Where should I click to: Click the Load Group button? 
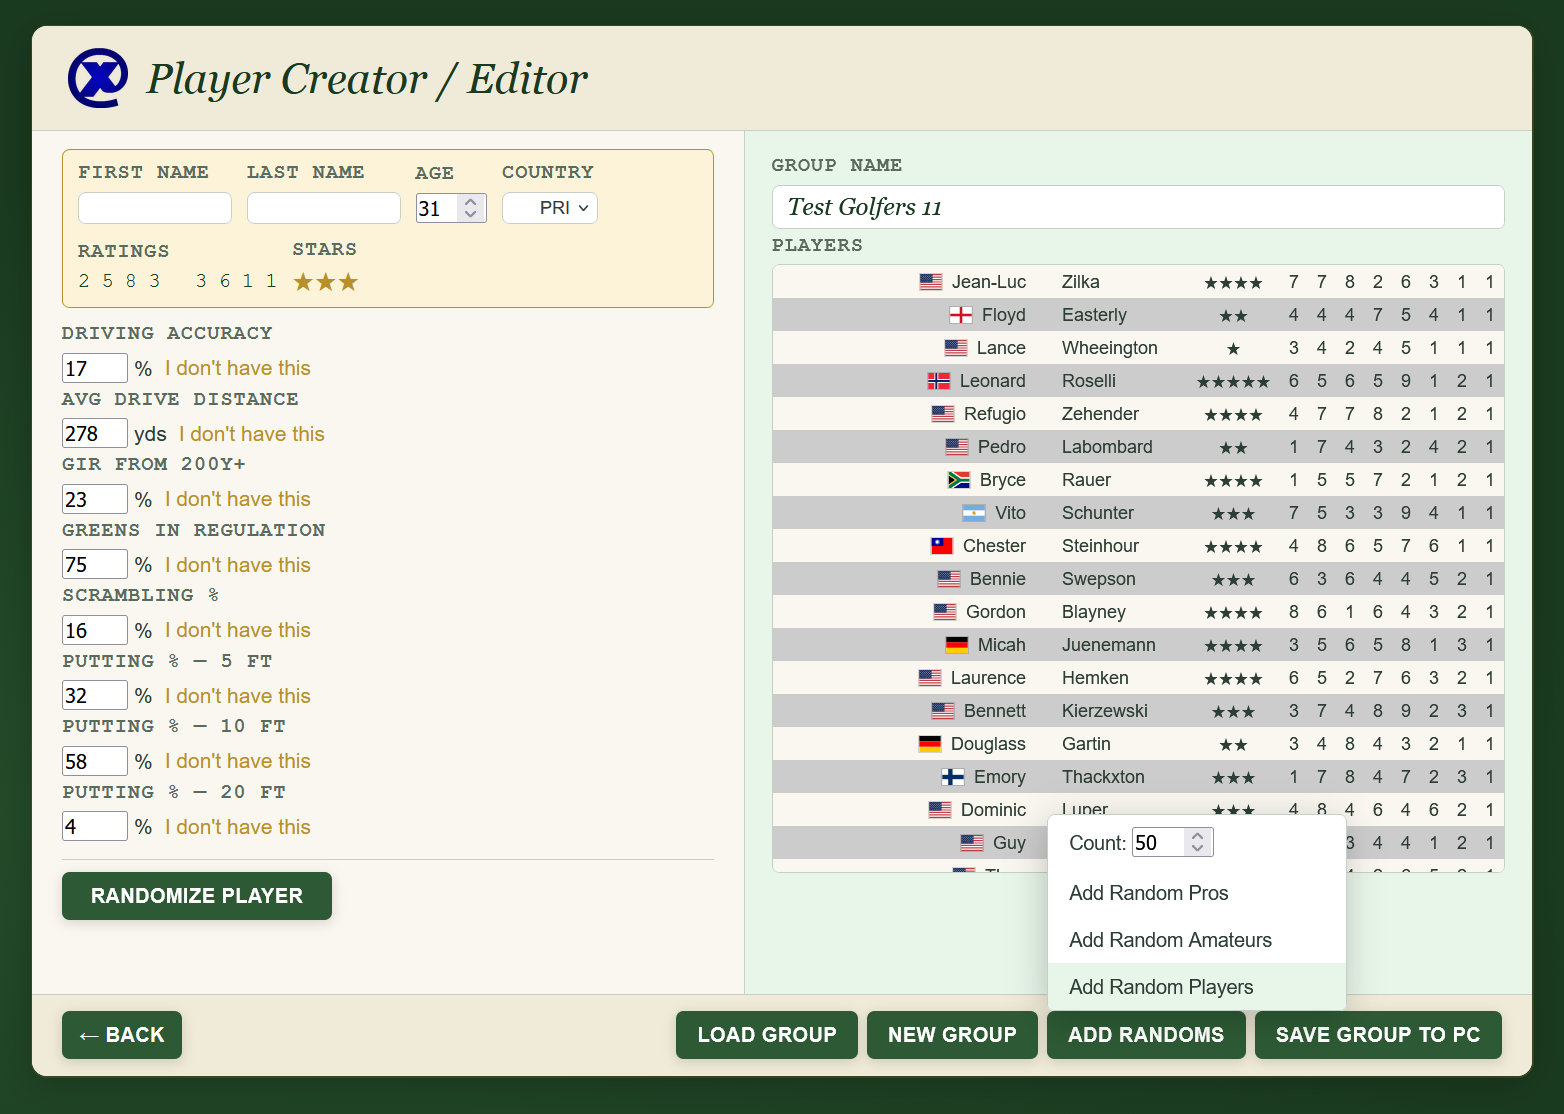tap(767, 1035)
